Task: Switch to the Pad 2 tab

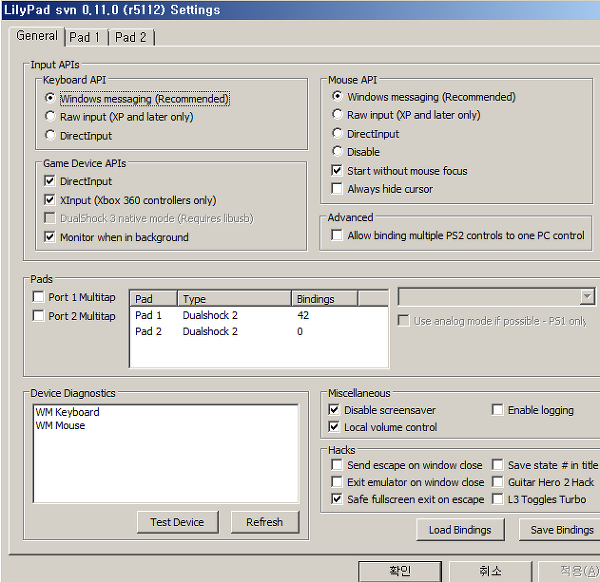Action: click(131, 37)
